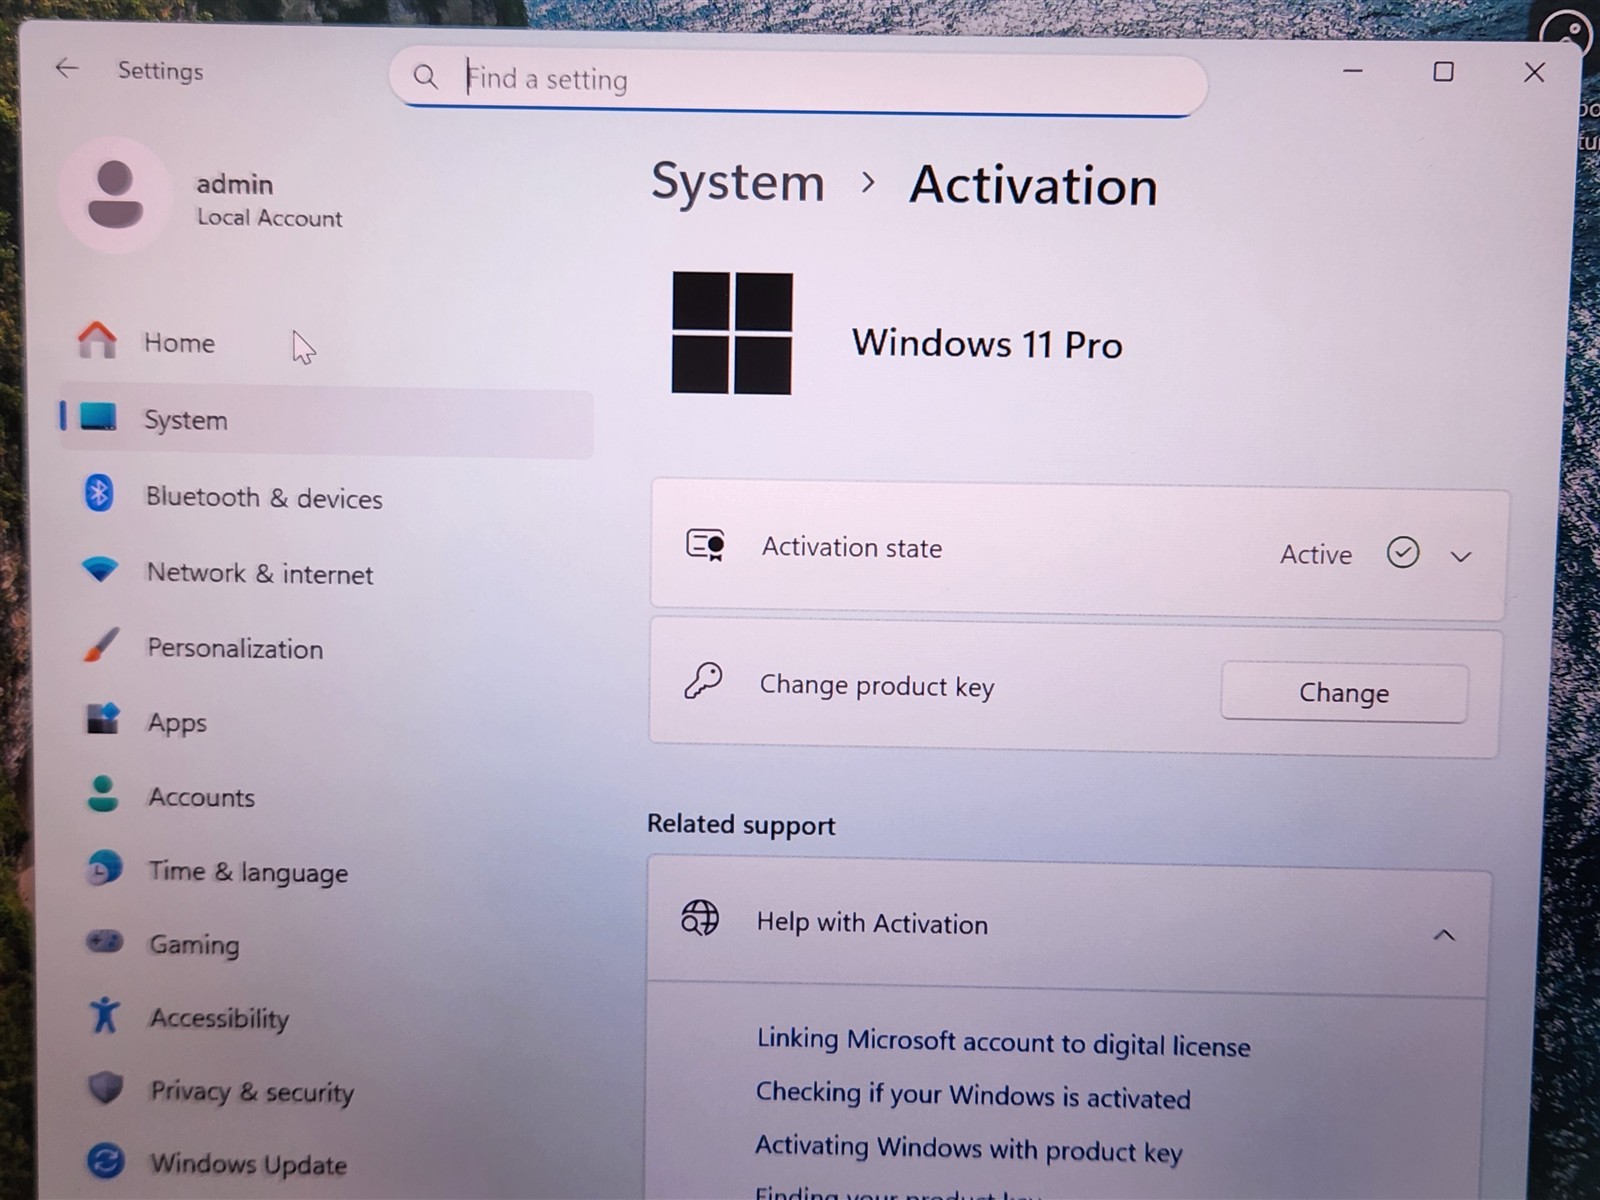Click the Privacy & security shield icon
The height and width of the screenshot is (1200, 1600).
[105, 1088]
